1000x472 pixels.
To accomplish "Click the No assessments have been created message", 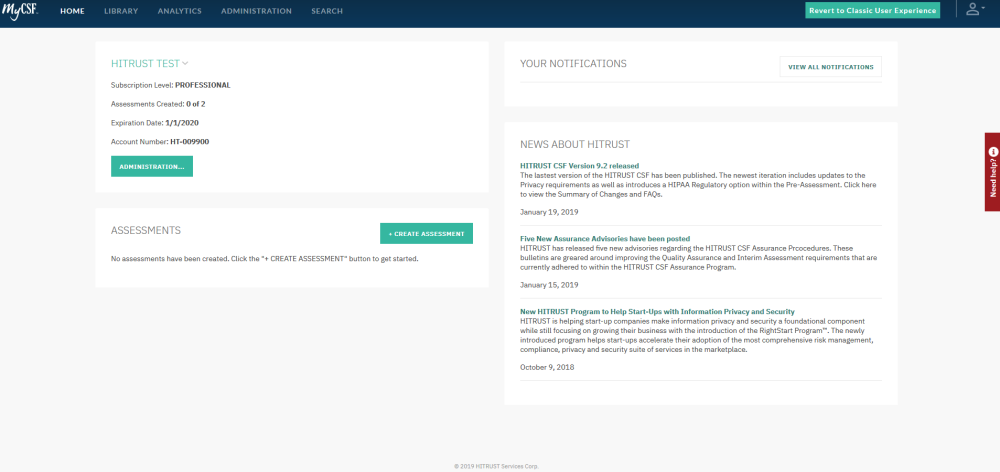I will (264, 260).
